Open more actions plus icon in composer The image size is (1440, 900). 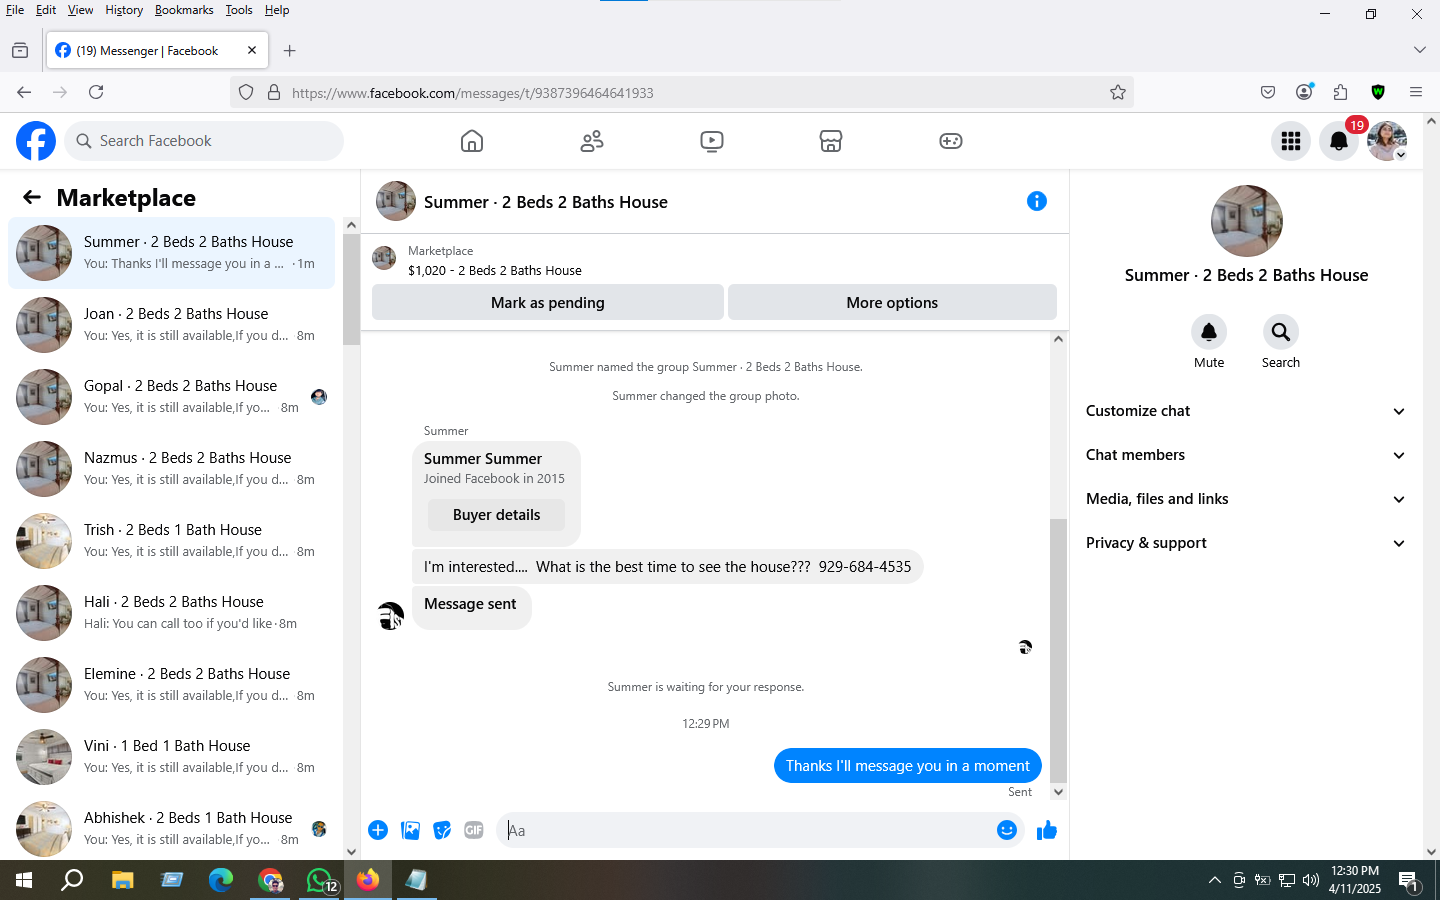[378, 830]
